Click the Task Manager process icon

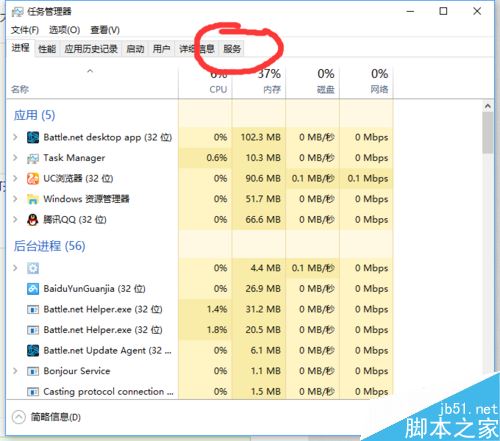[33, 158]
